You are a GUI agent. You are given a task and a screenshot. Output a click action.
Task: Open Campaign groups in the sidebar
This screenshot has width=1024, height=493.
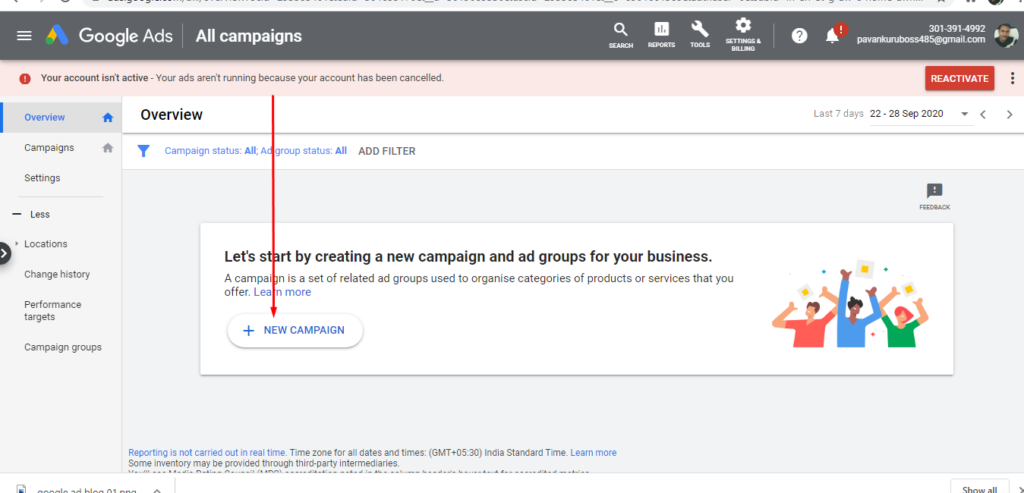pyautogui.click(x=63, y=347)
